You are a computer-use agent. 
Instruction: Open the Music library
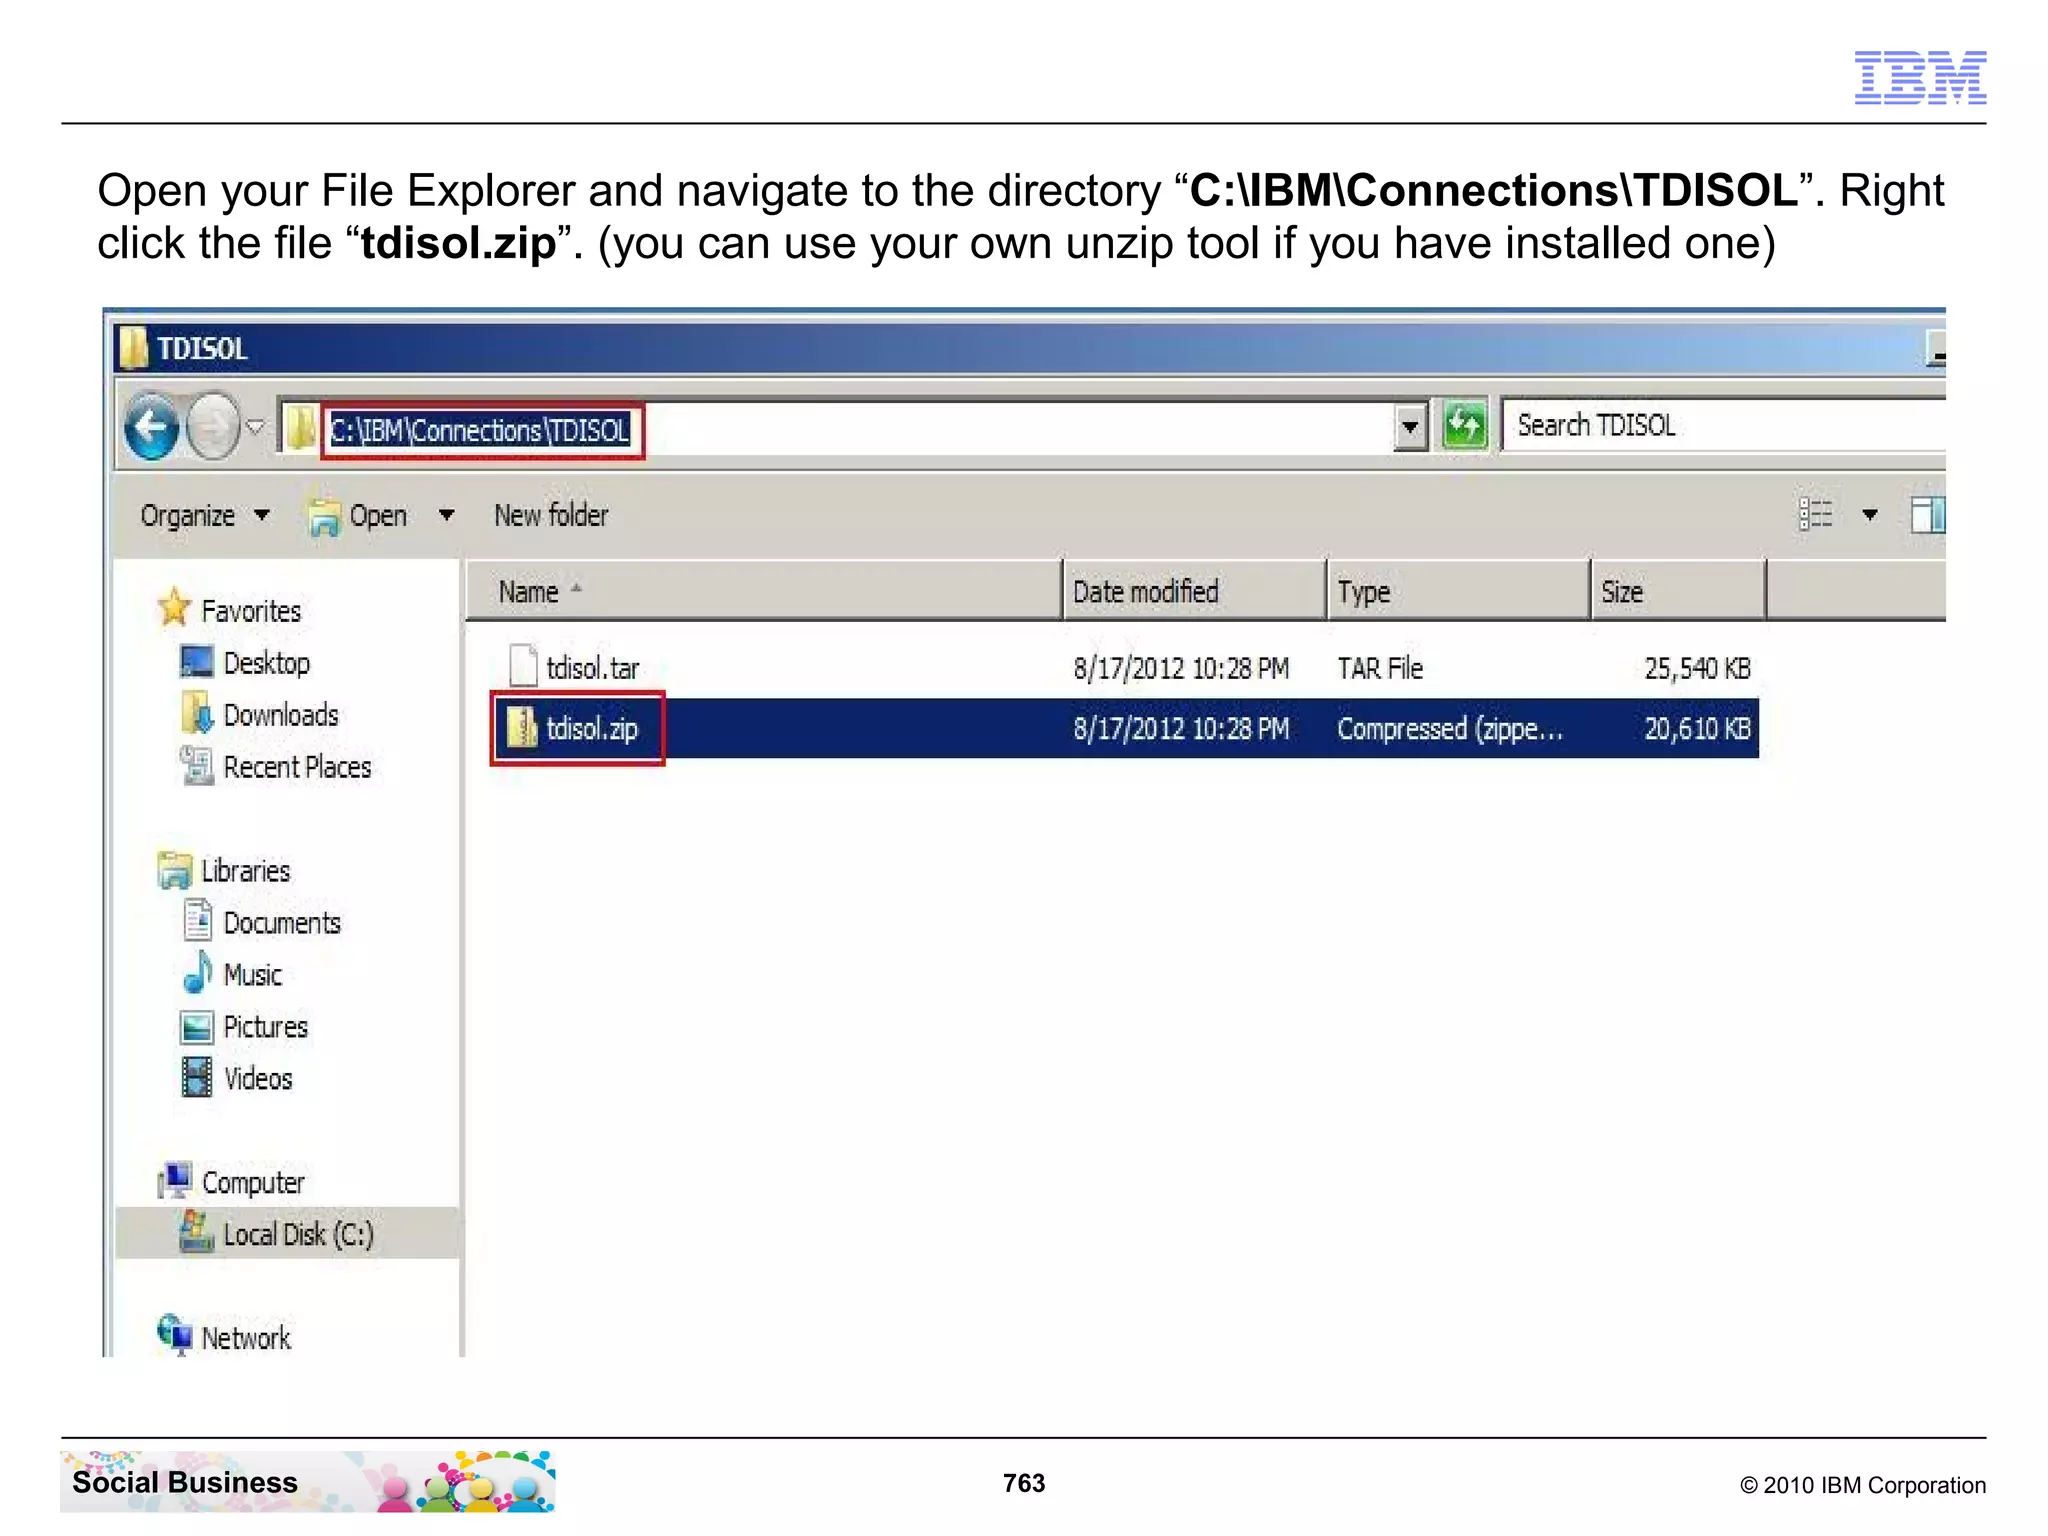(x=252, y=975)
